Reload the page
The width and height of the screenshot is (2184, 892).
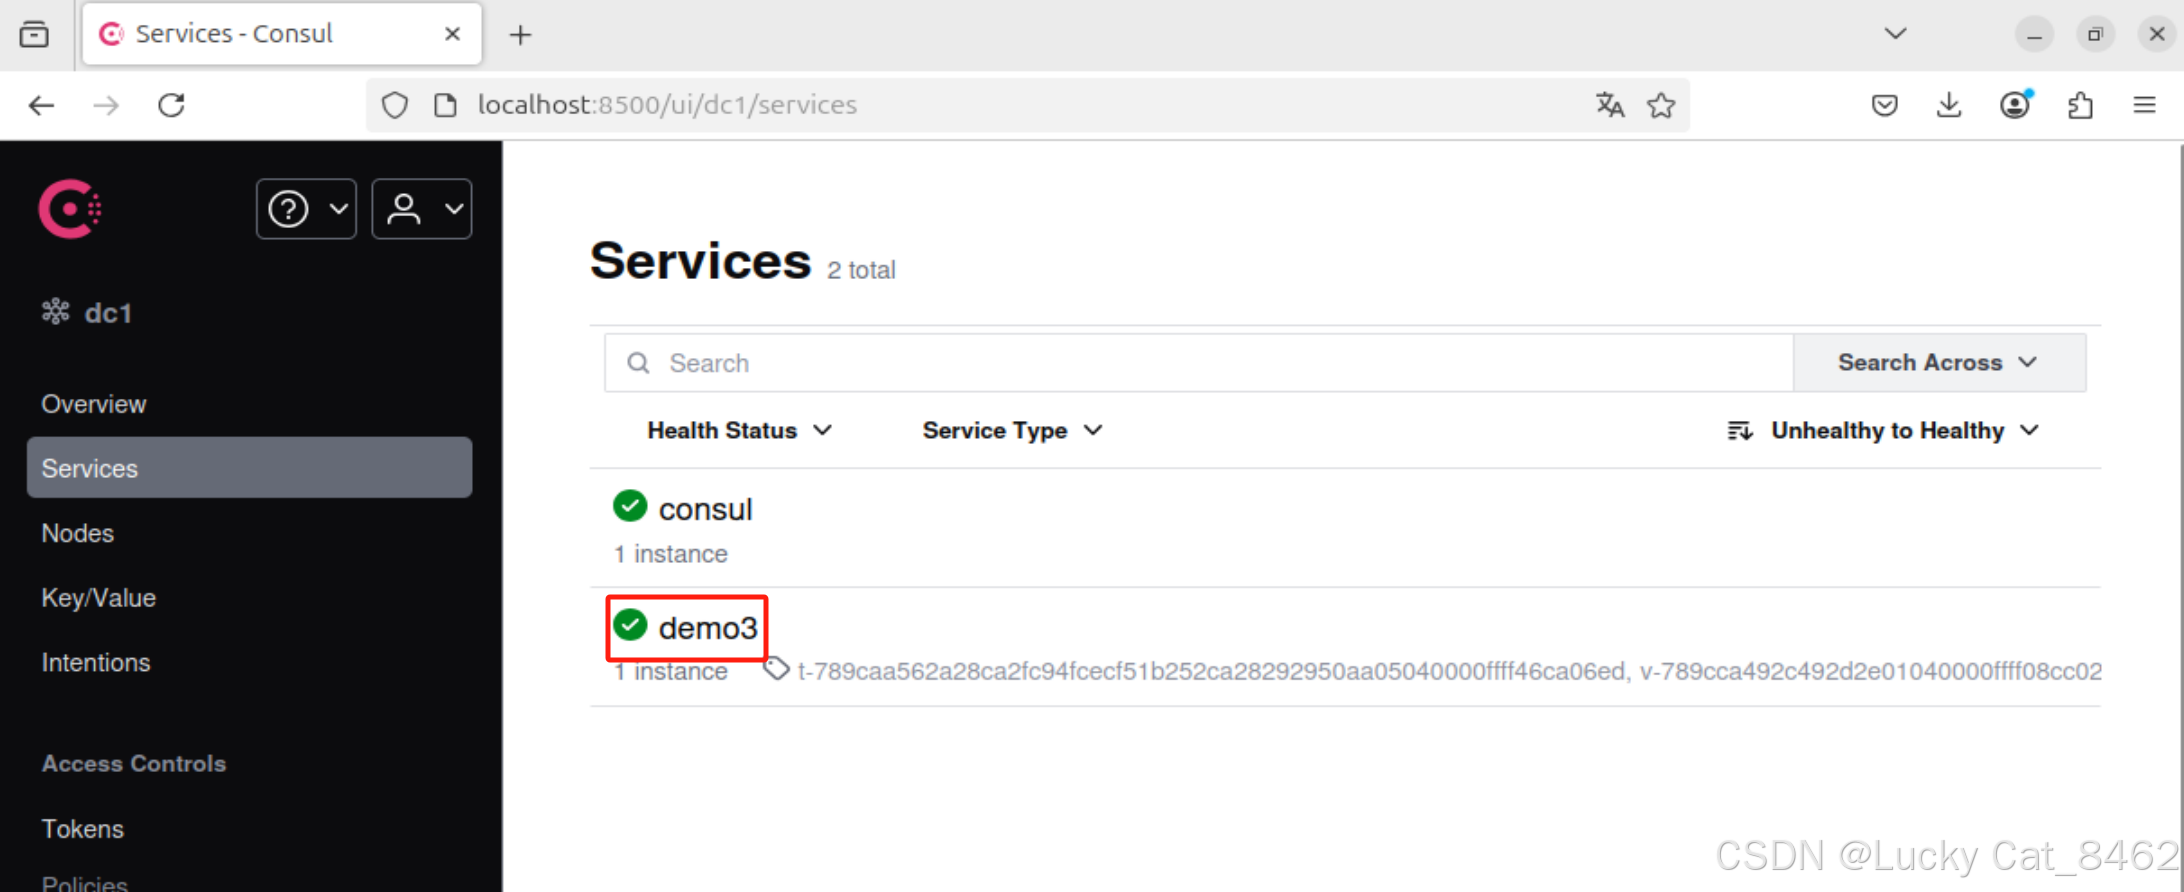click(172, 105)
